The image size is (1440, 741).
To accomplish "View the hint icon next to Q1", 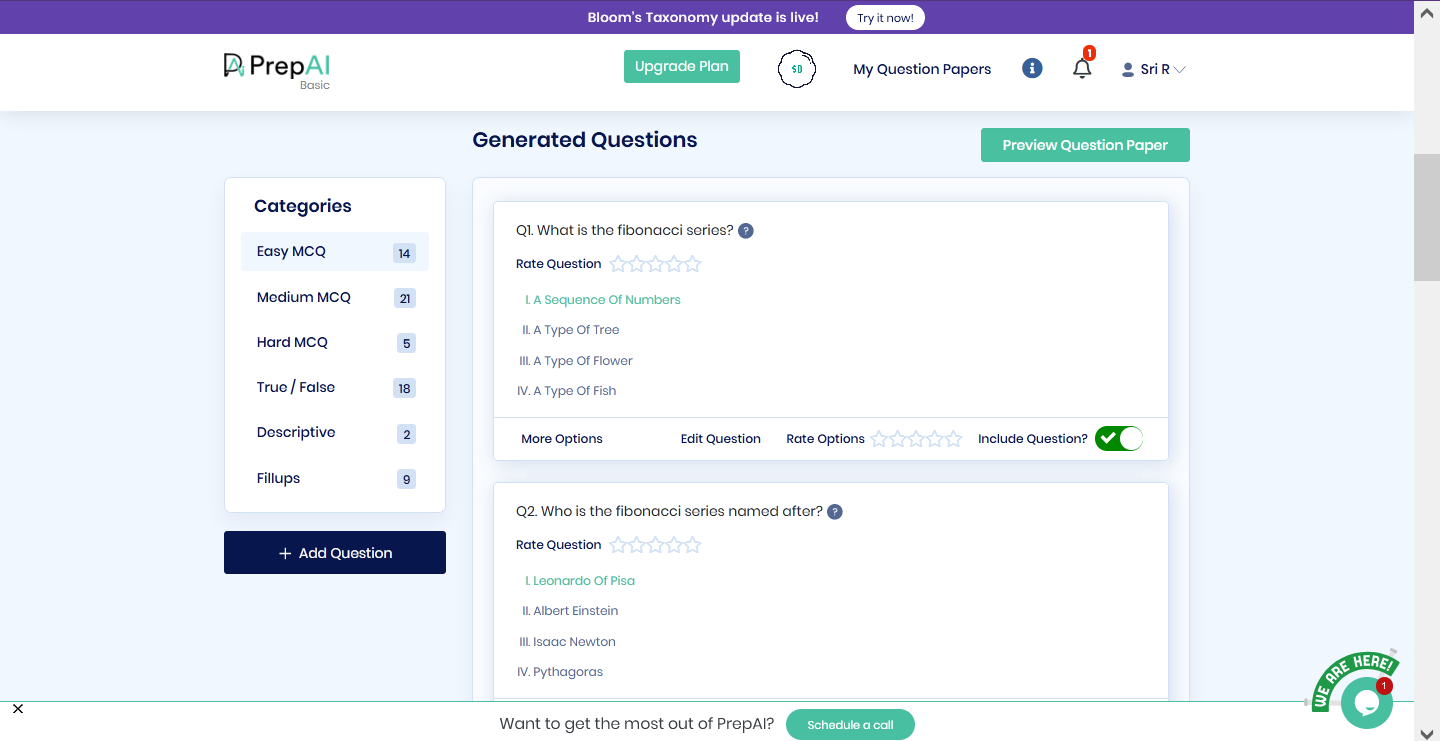I will pyautogui.click(x=745, y=230).
